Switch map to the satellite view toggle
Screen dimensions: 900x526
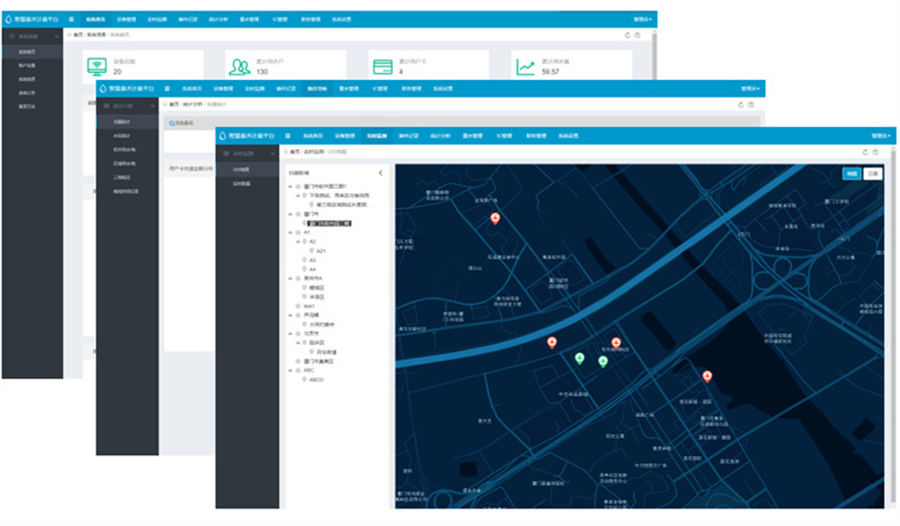tap(872, 173)
